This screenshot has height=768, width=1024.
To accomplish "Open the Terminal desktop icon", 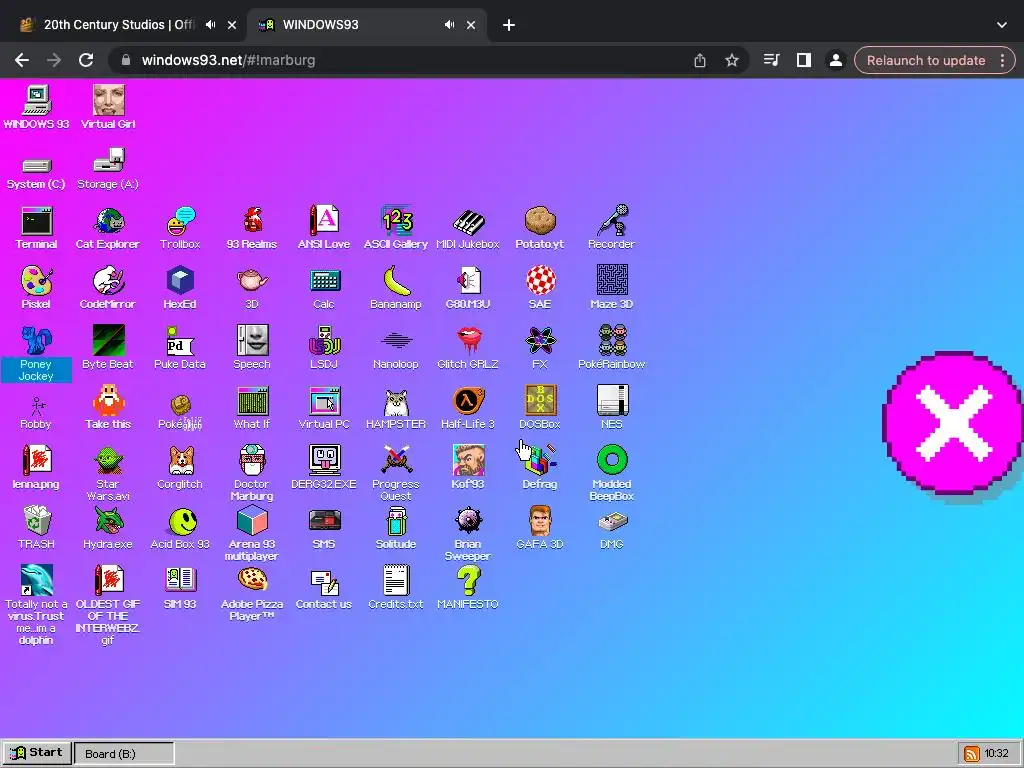I will (x=37, y=228).
